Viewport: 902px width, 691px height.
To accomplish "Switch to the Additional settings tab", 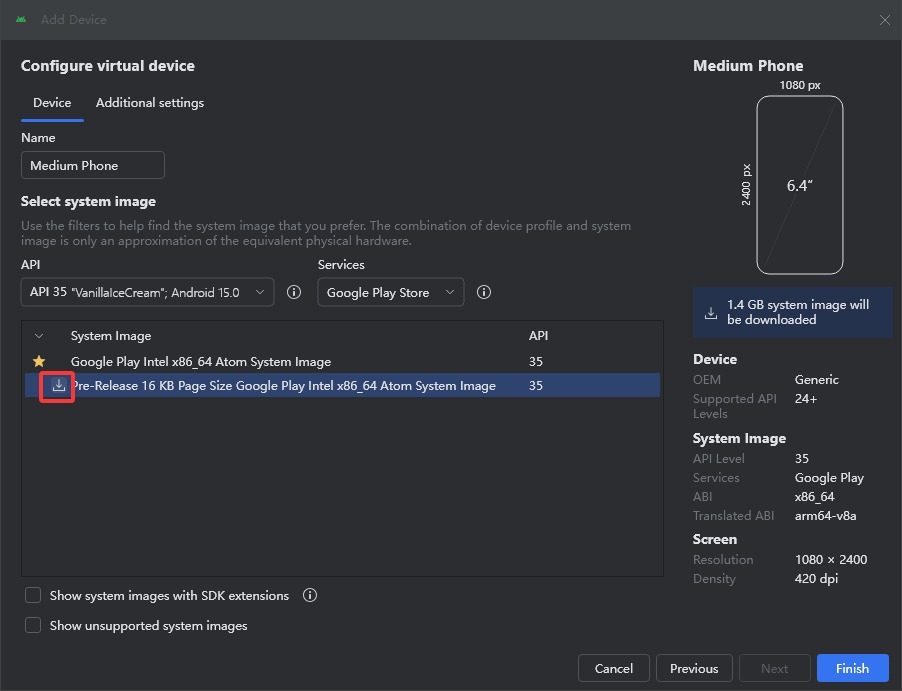I will click(150, 103).
